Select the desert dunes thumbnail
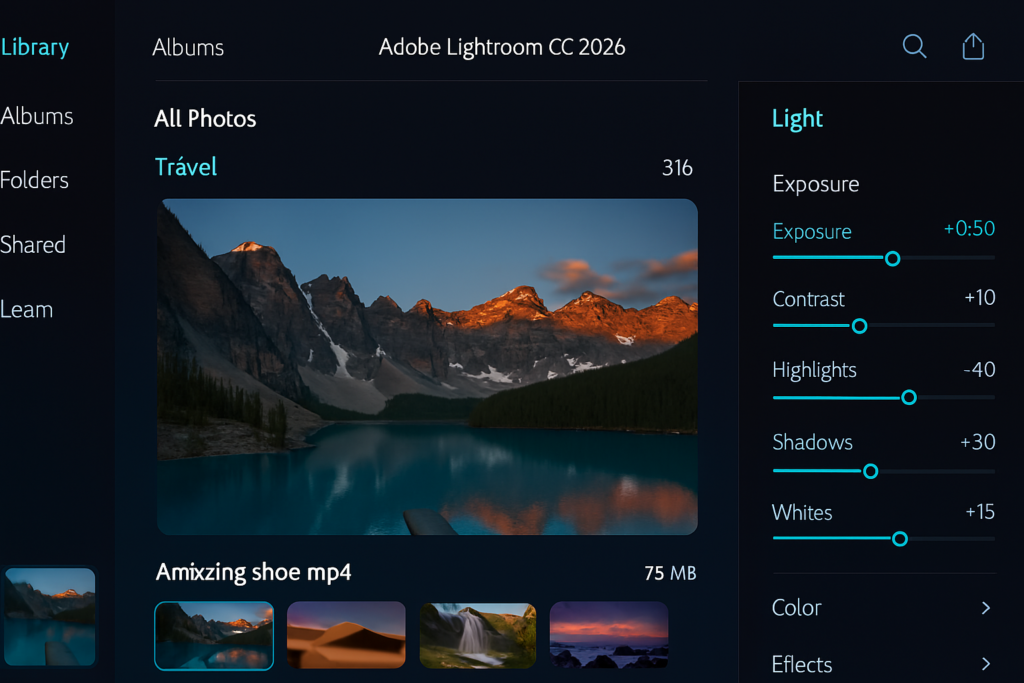The width and height of the screenshot is (1024, 683). 346,635
